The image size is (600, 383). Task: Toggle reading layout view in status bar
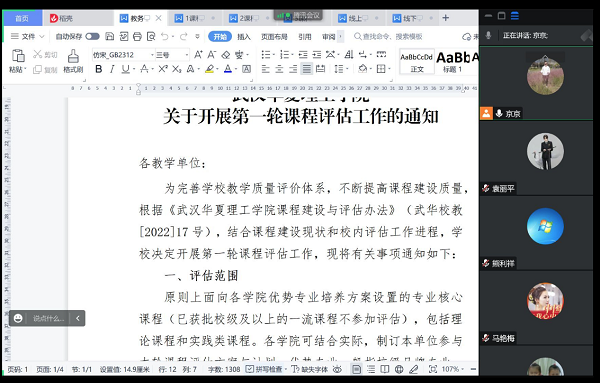click(385, 369)
